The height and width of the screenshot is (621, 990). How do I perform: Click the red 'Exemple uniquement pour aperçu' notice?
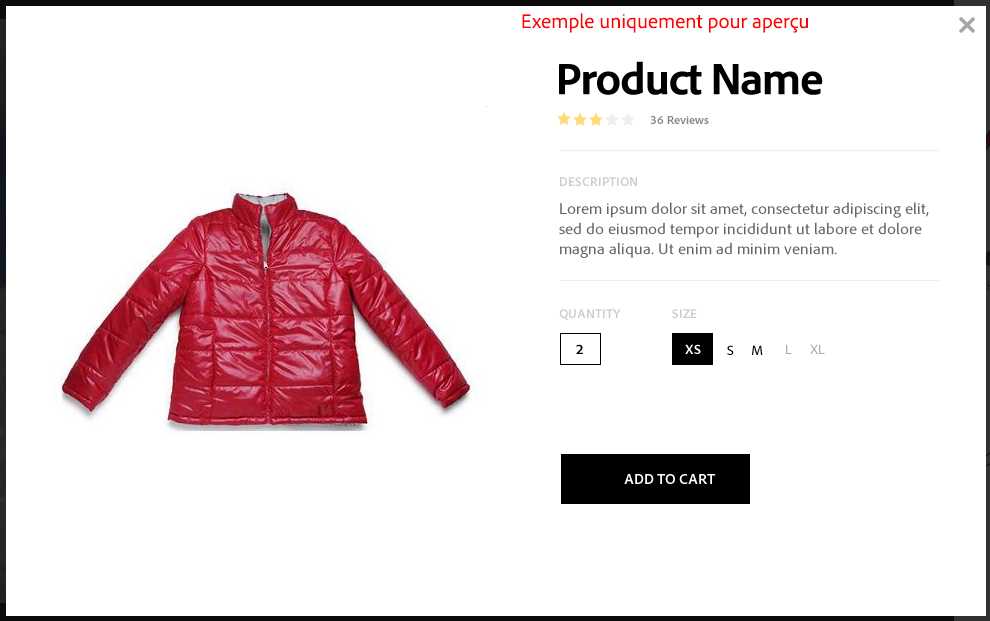click(x=665, y=22)
